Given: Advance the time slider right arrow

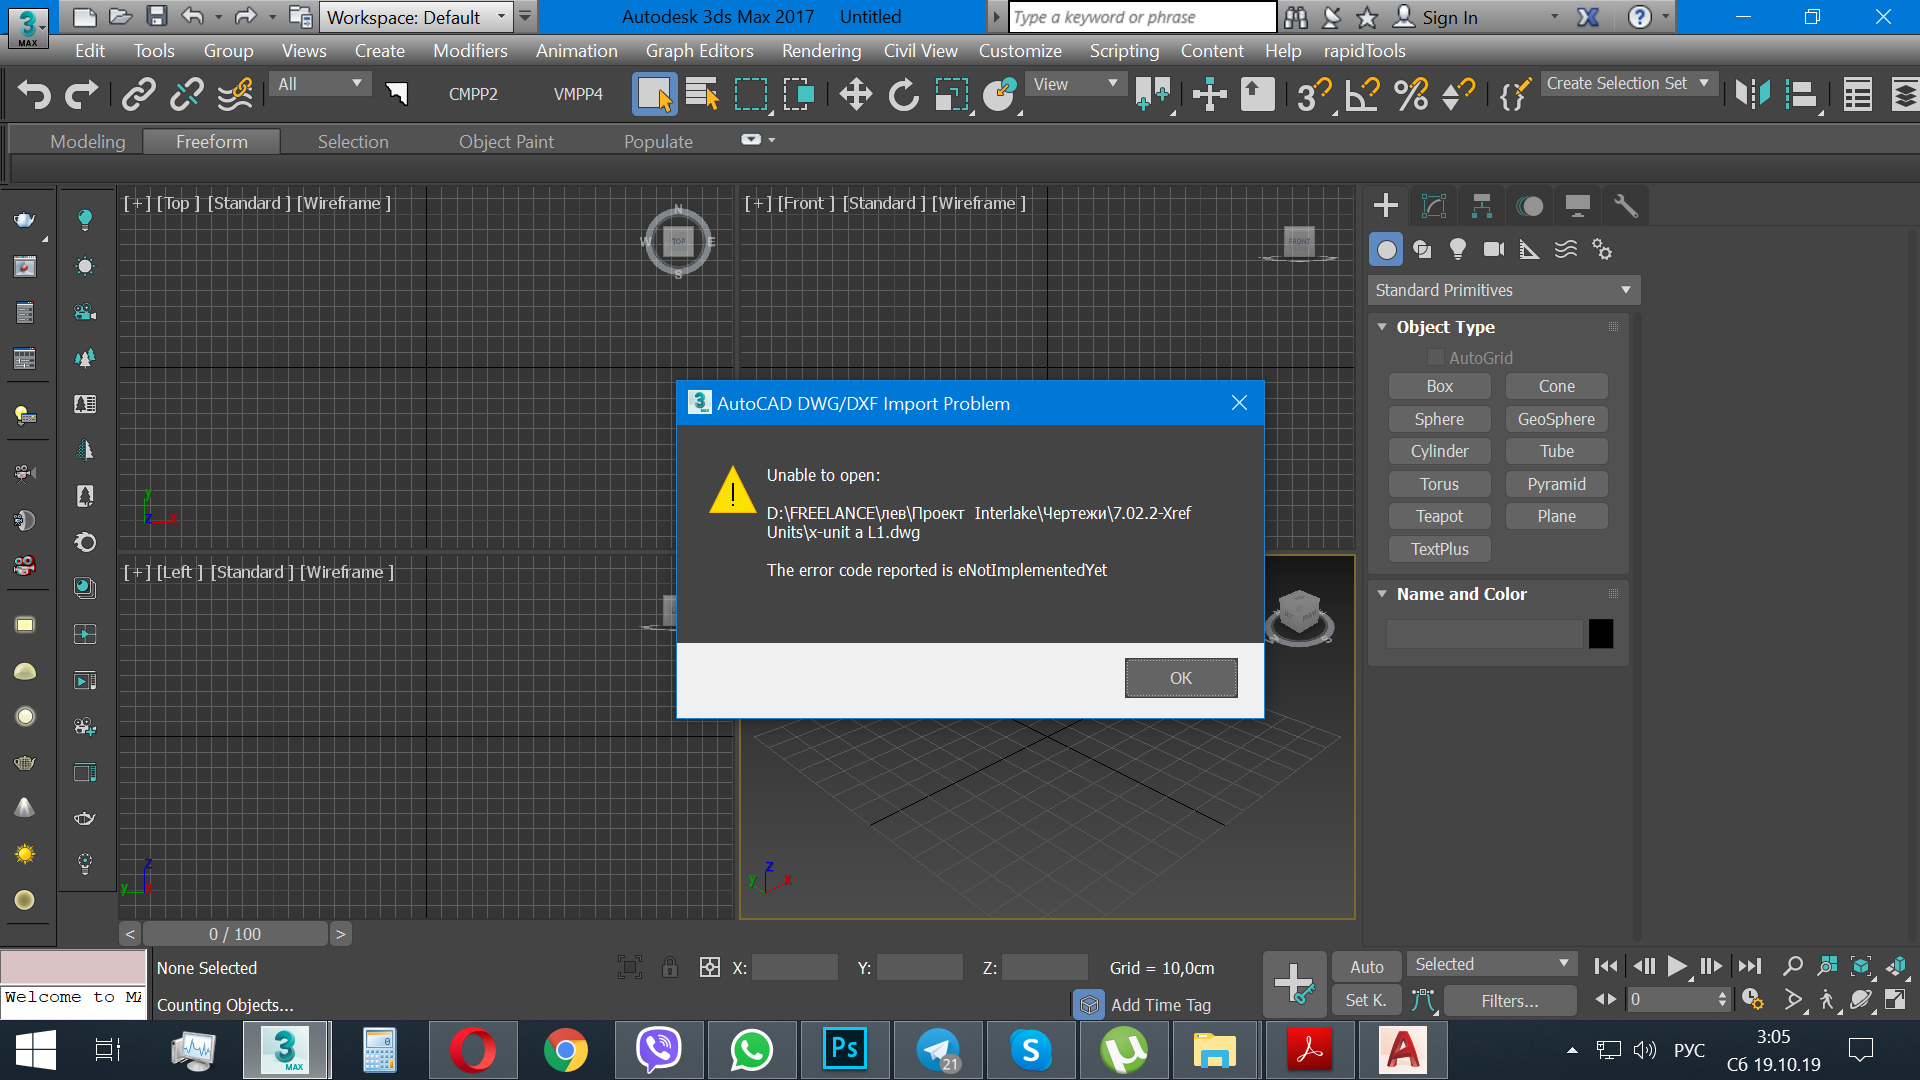Looking at the screenshot, I should pos(340,934).
